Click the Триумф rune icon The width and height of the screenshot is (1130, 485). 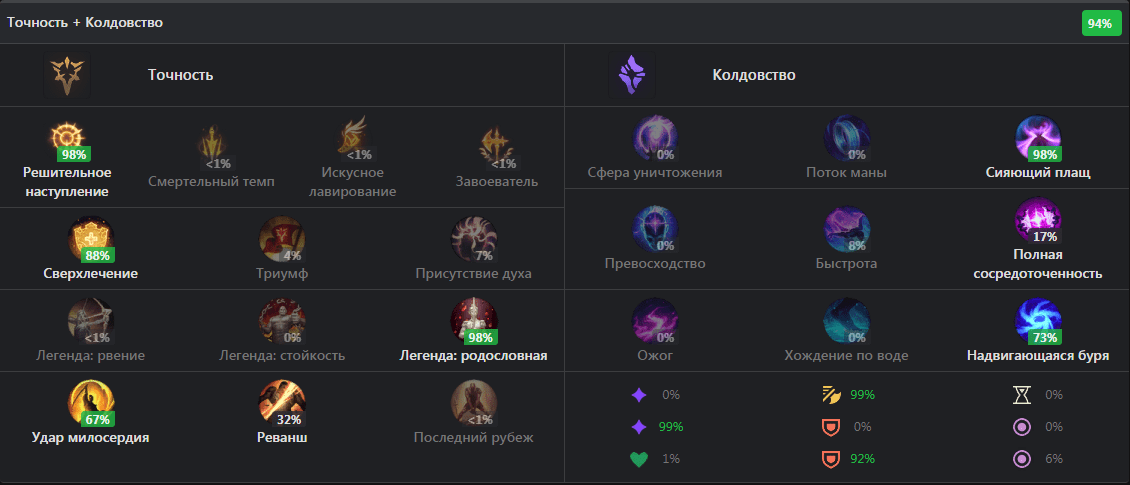282,239
